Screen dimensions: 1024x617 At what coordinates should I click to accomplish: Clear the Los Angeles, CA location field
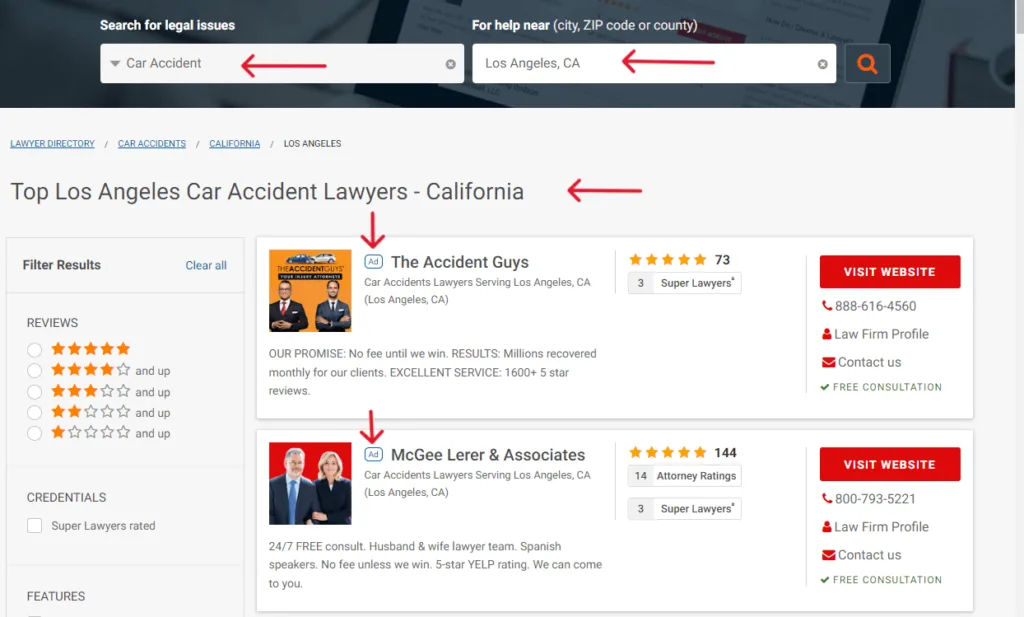[x=823, y=64]
